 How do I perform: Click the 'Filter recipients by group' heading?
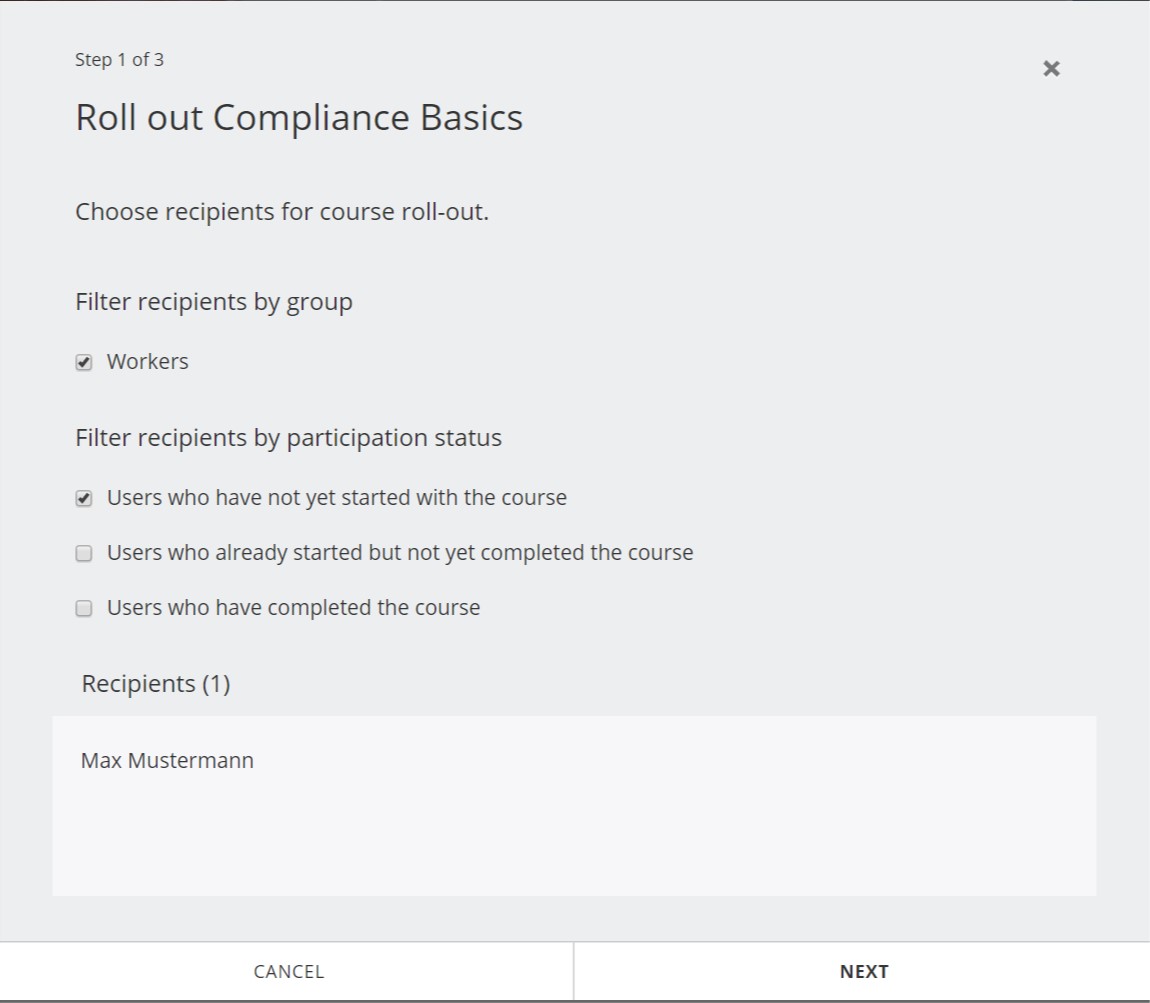[214, 302]
